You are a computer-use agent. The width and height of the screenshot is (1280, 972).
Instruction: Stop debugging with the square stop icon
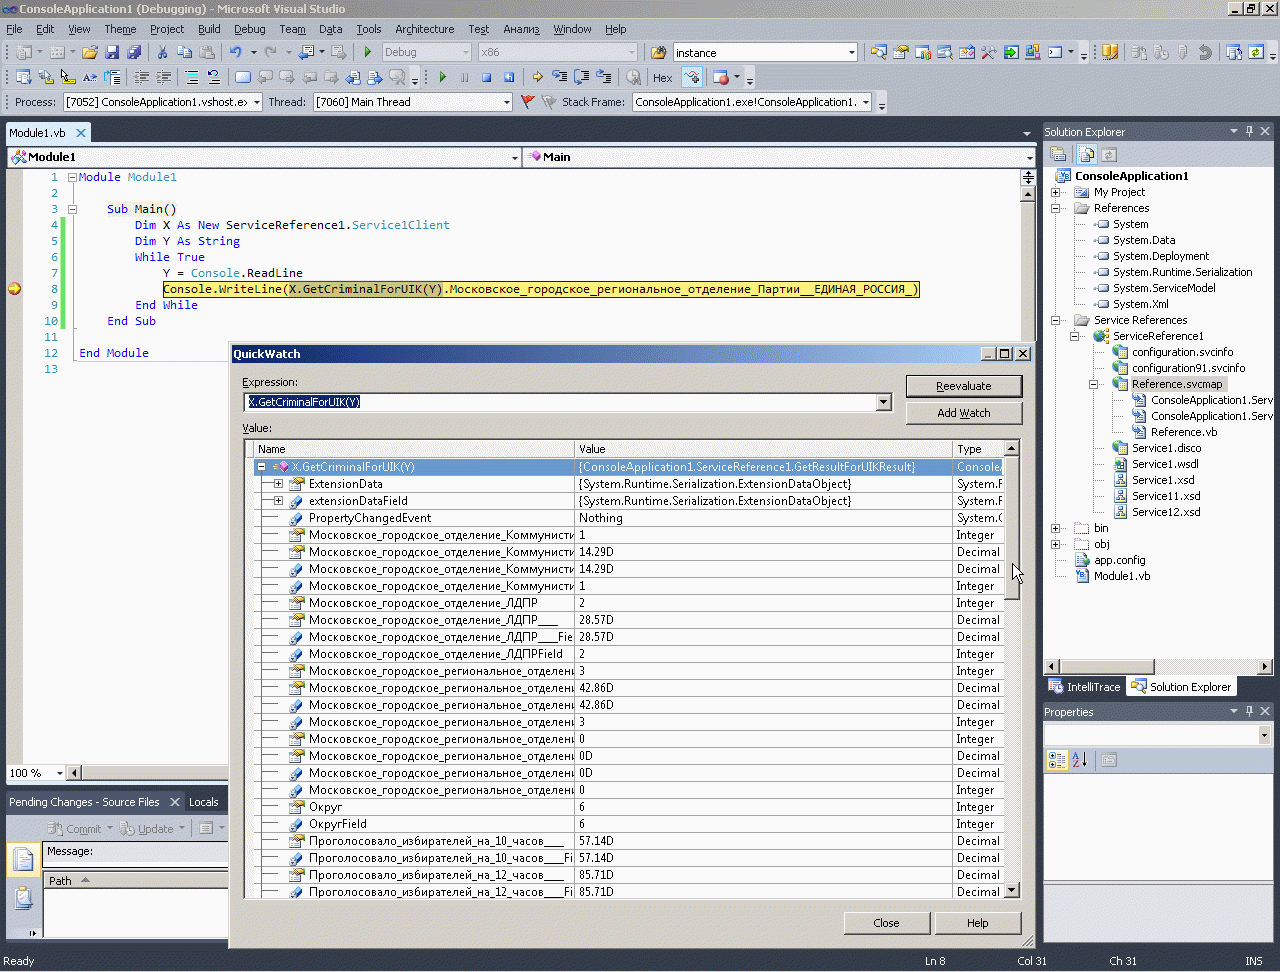487,77
